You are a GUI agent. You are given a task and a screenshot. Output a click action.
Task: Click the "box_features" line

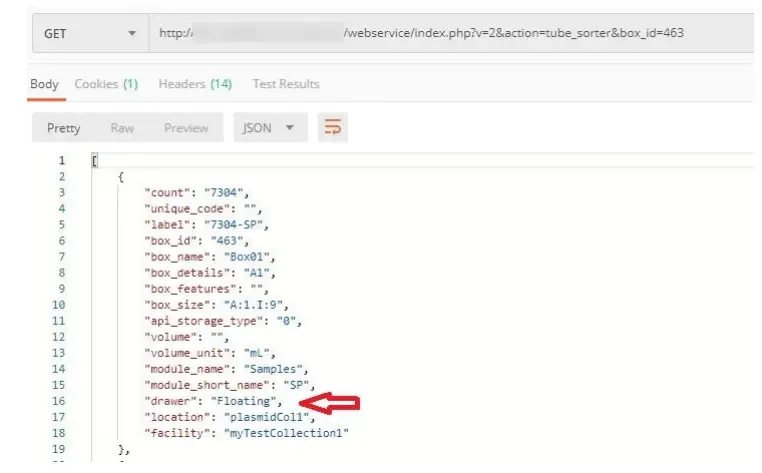point(207,289)
